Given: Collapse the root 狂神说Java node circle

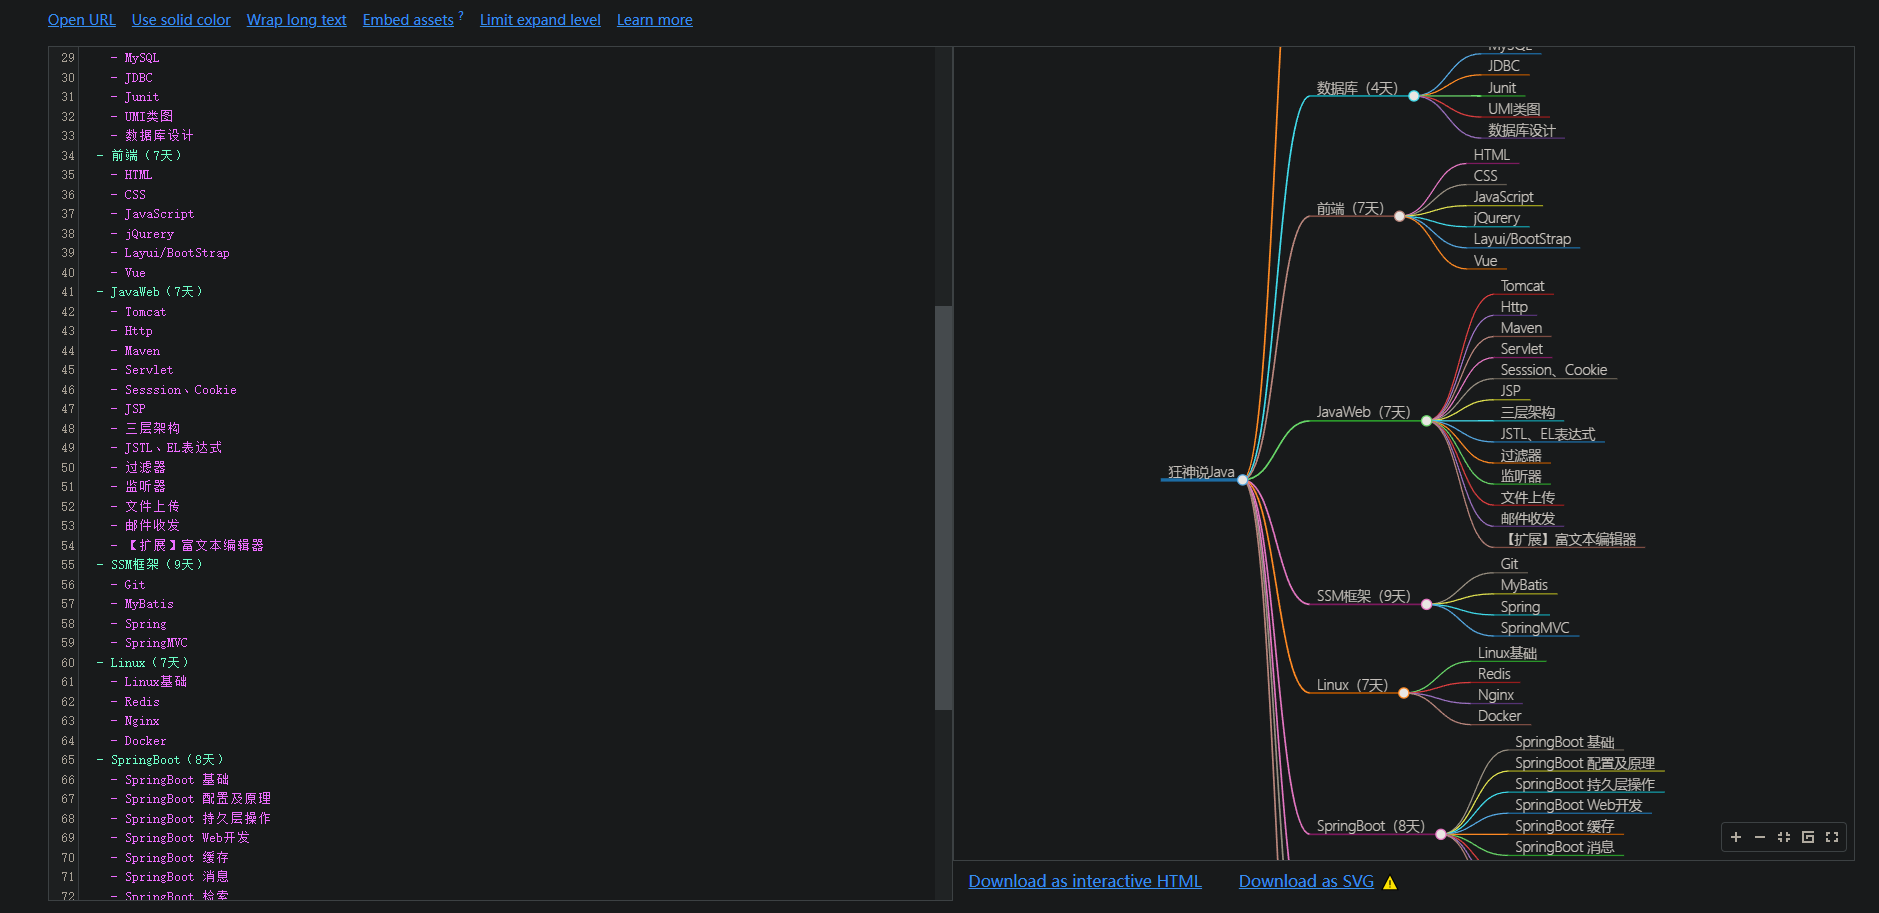Looking at the screenshot, I should click(1243, 480).
